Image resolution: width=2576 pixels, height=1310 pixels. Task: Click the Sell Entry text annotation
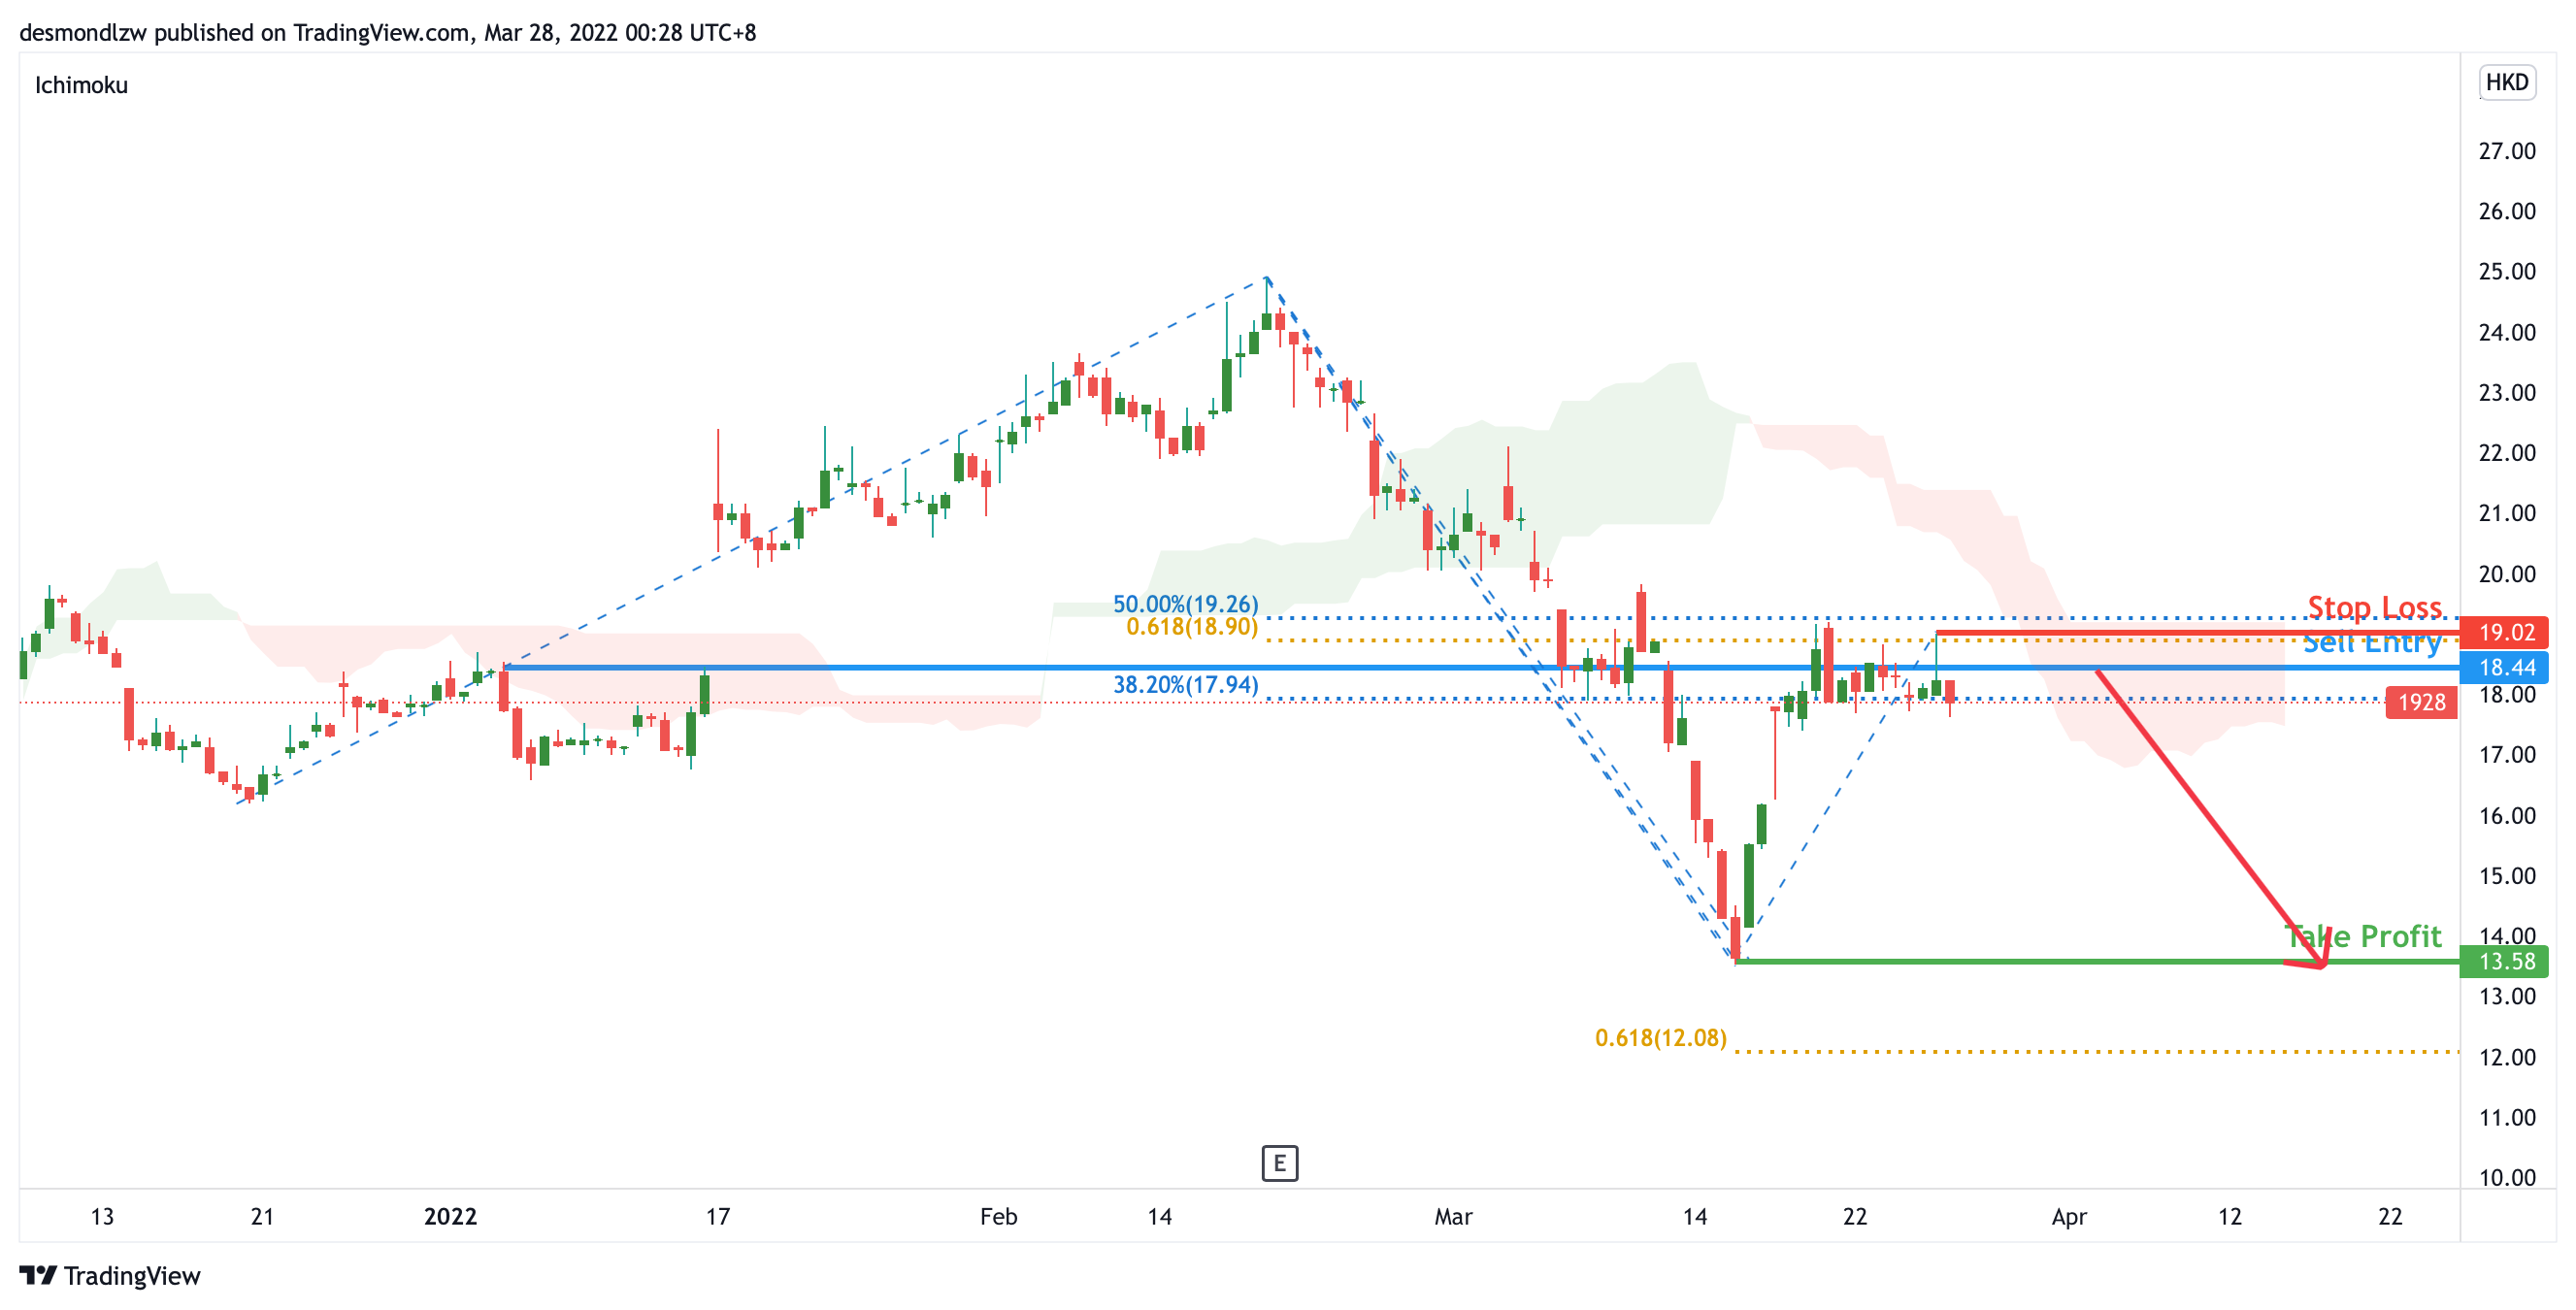coord(2371,643)
